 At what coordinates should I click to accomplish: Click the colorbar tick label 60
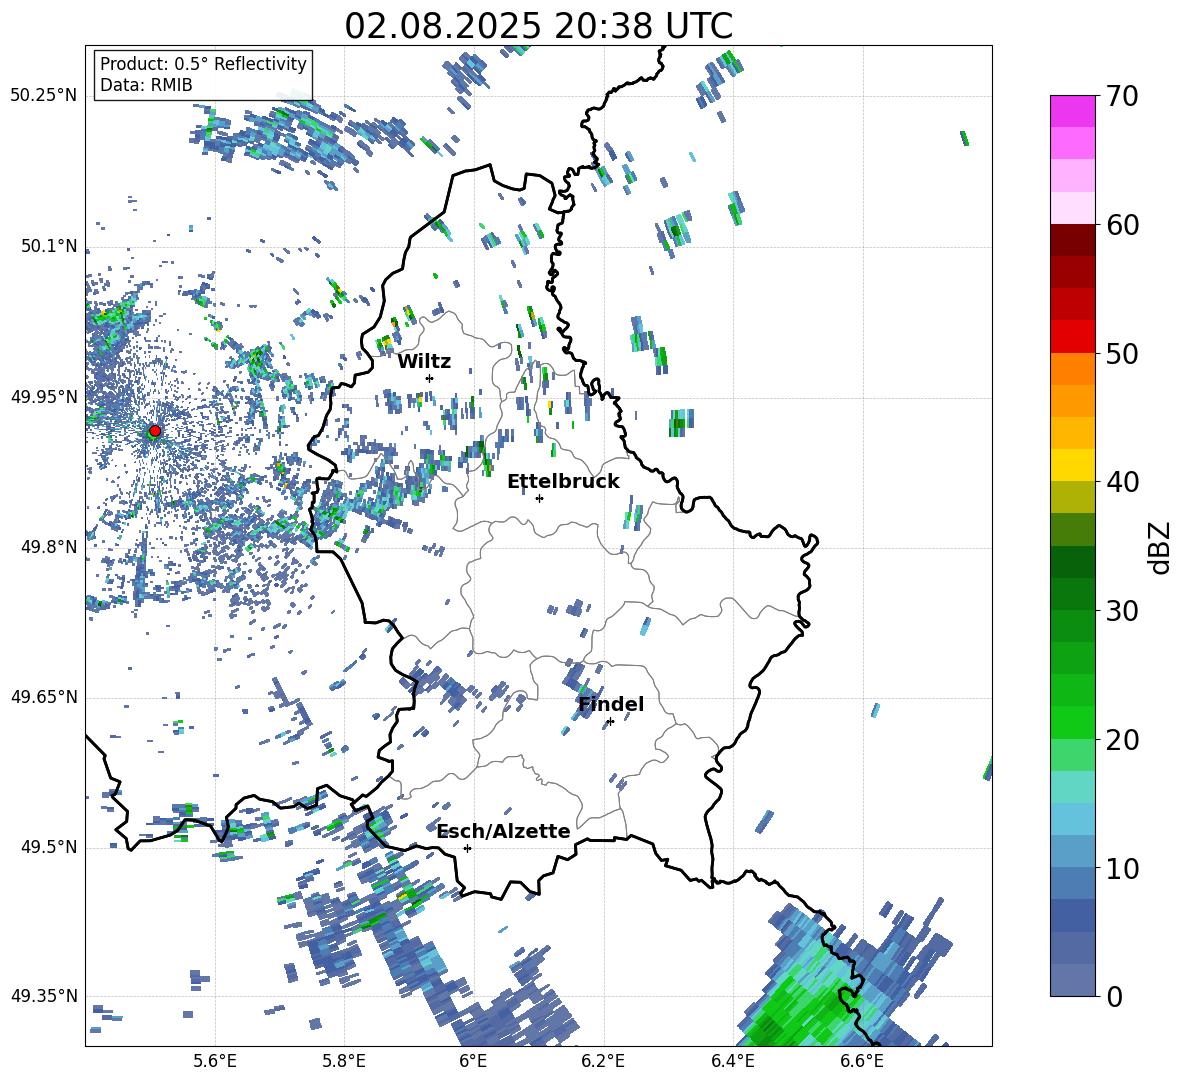pyautogui.click(x=1122, y=225)
